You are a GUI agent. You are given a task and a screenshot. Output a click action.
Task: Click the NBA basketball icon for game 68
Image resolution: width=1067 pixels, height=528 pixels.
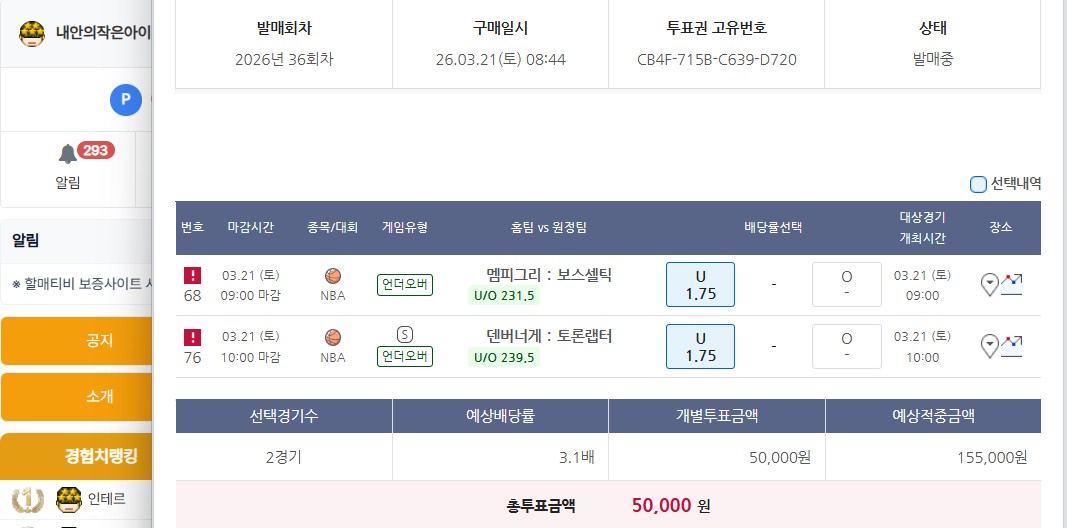coord(333,276)
